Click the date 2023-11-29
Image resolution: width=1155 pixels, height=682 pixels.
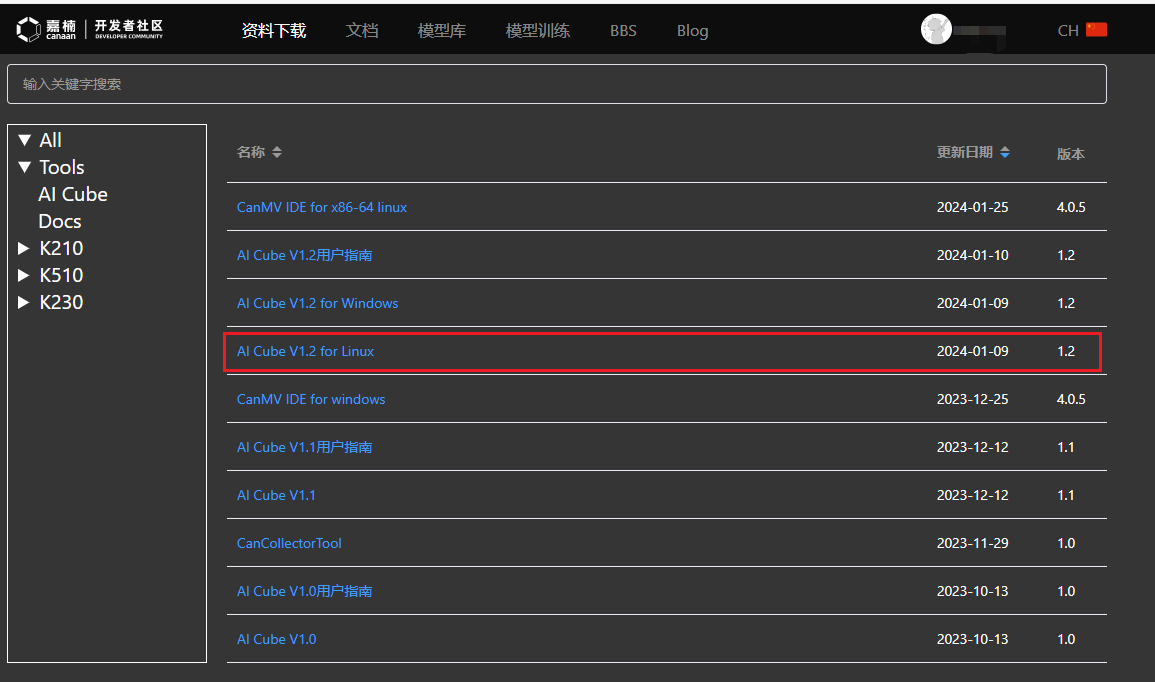(x=972, y=543)
